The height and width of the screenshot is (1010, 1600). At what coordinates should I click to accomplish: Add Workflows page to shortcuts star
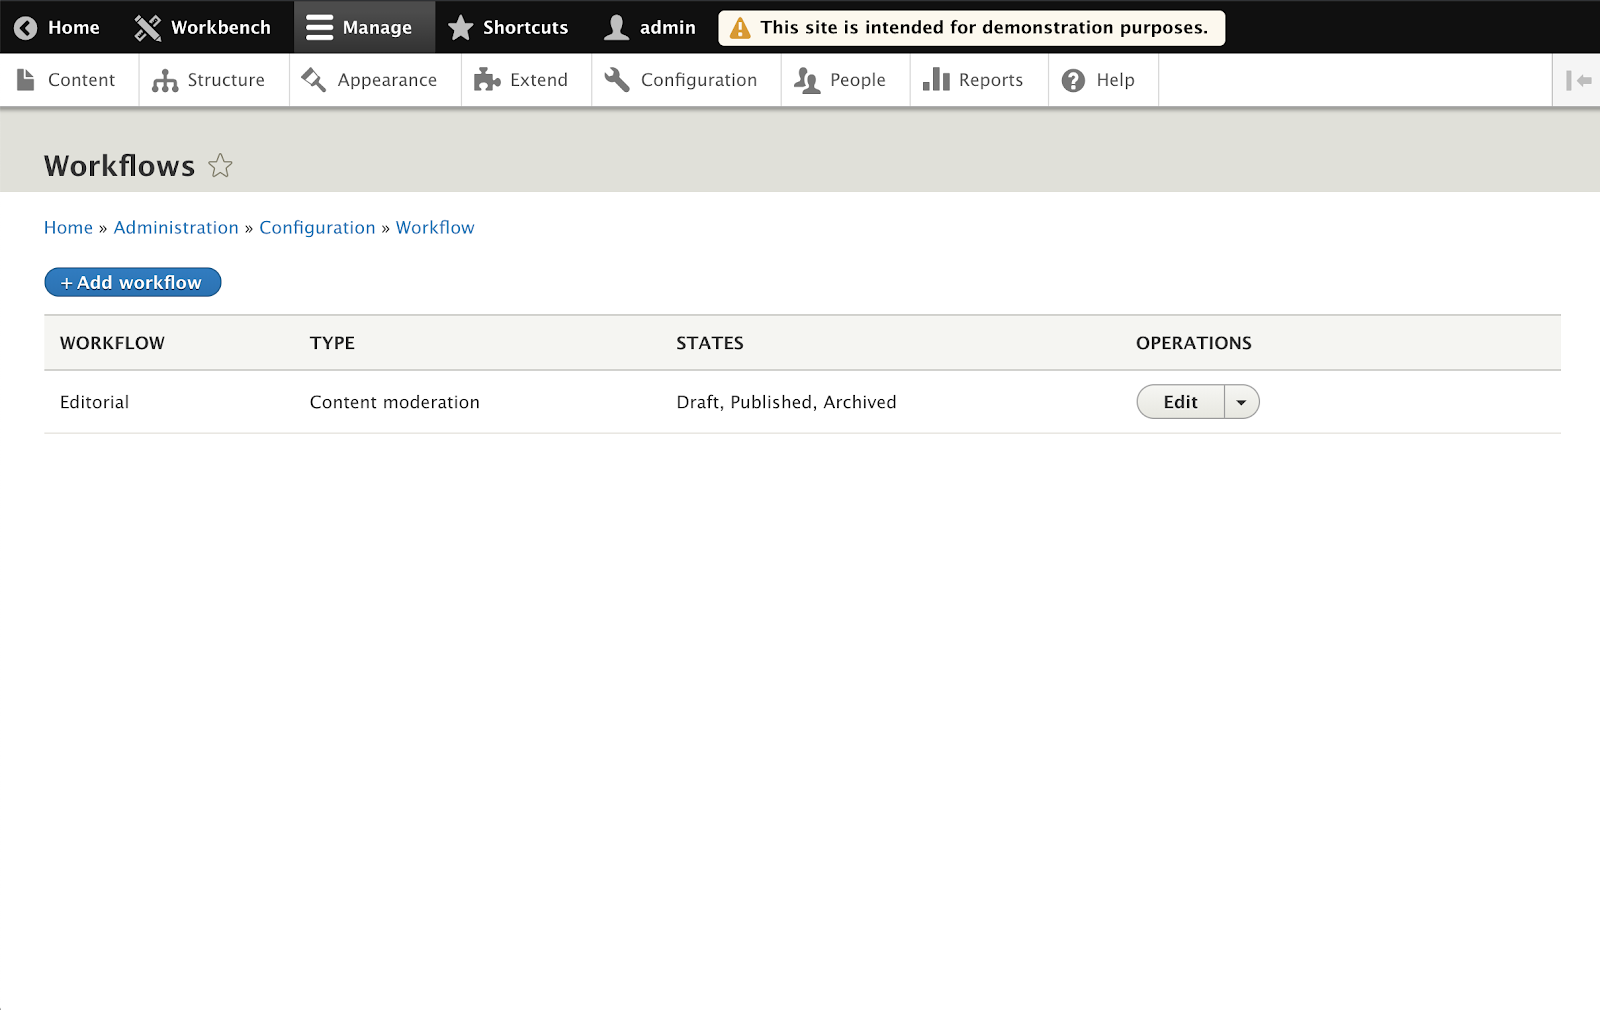pyautogui.click(x=220, y=166)
